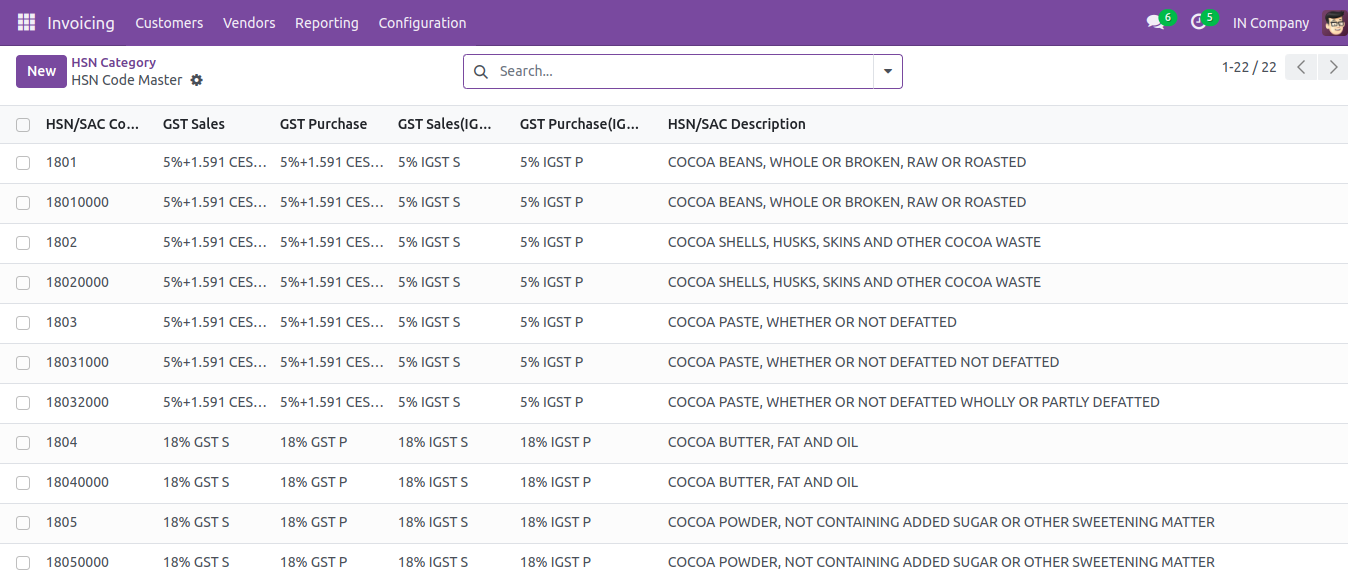Image resolution: width=1348 pixels, height=578 pixels.
Task: Toggle the select-all header checkbox
Action: (x=23, y=125)
